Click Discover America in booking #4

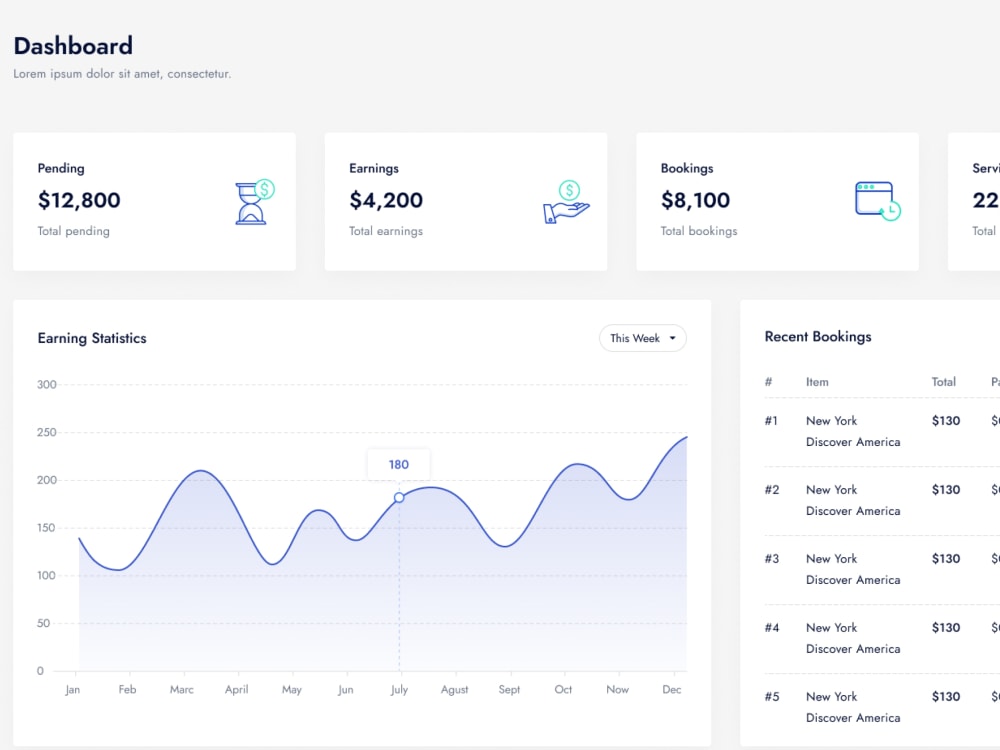(x=853, y=649)
